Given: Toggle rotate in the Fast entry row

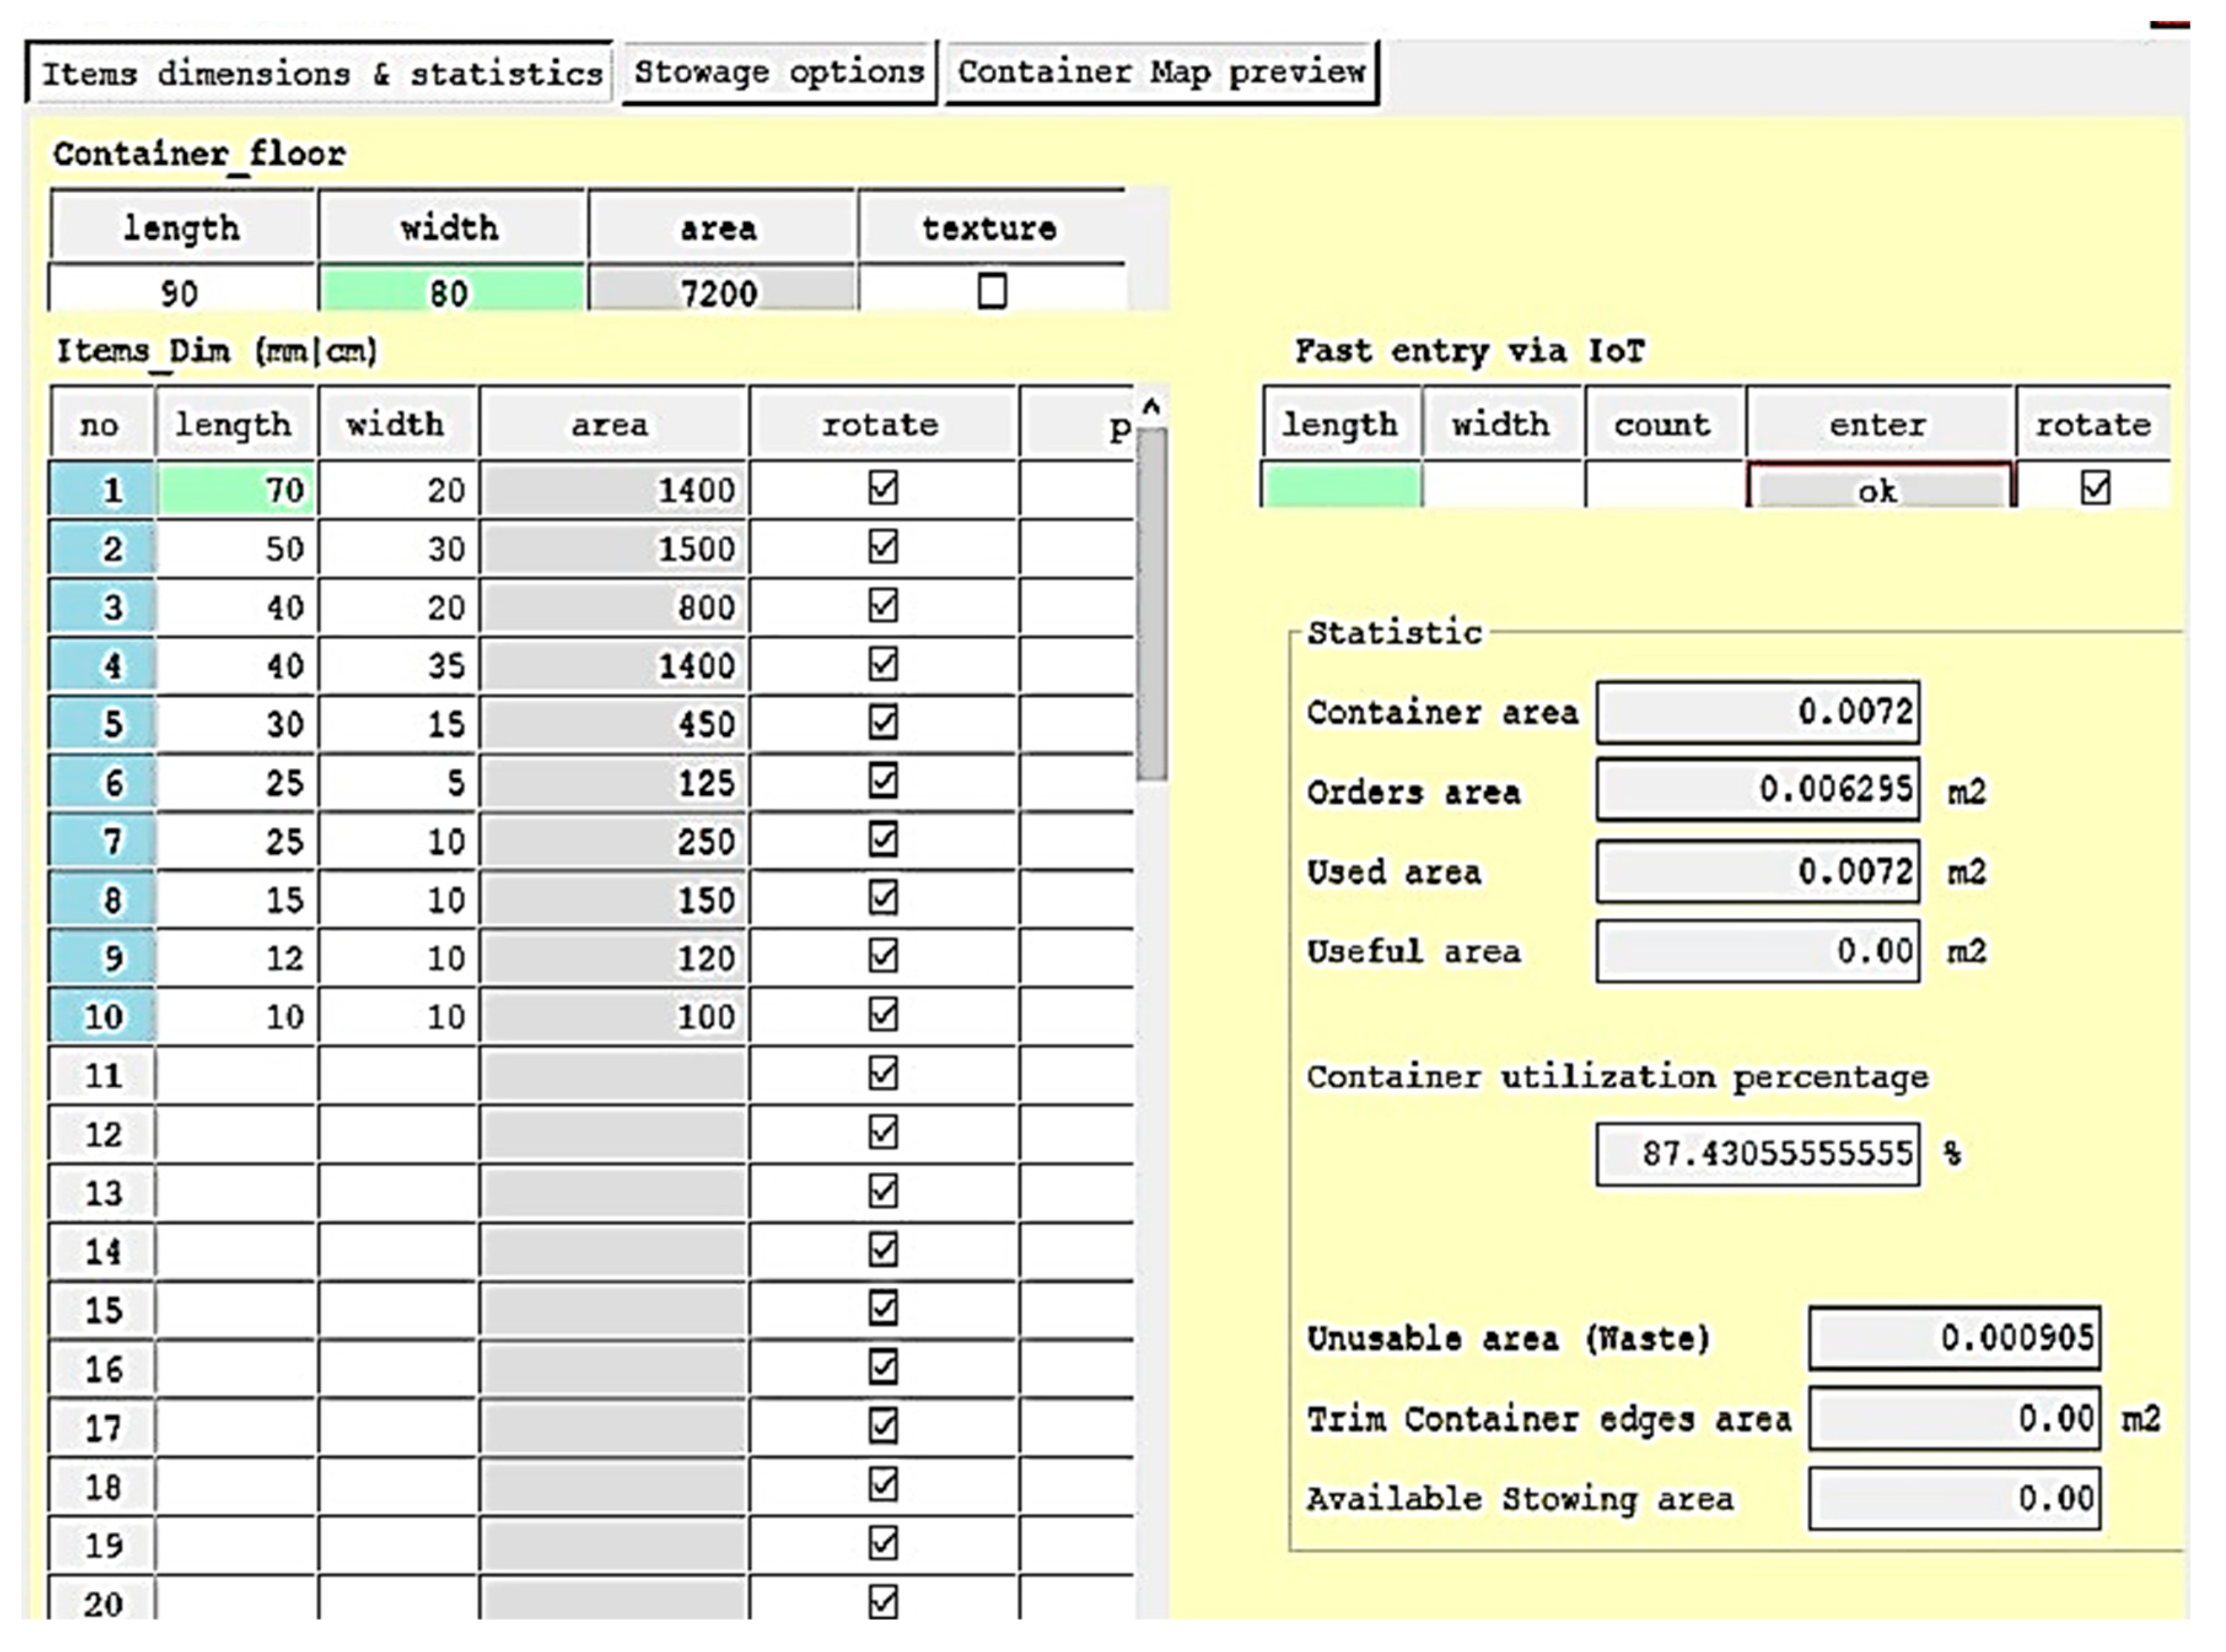Looking at the screenshot, I should (x=2098, y=489).
